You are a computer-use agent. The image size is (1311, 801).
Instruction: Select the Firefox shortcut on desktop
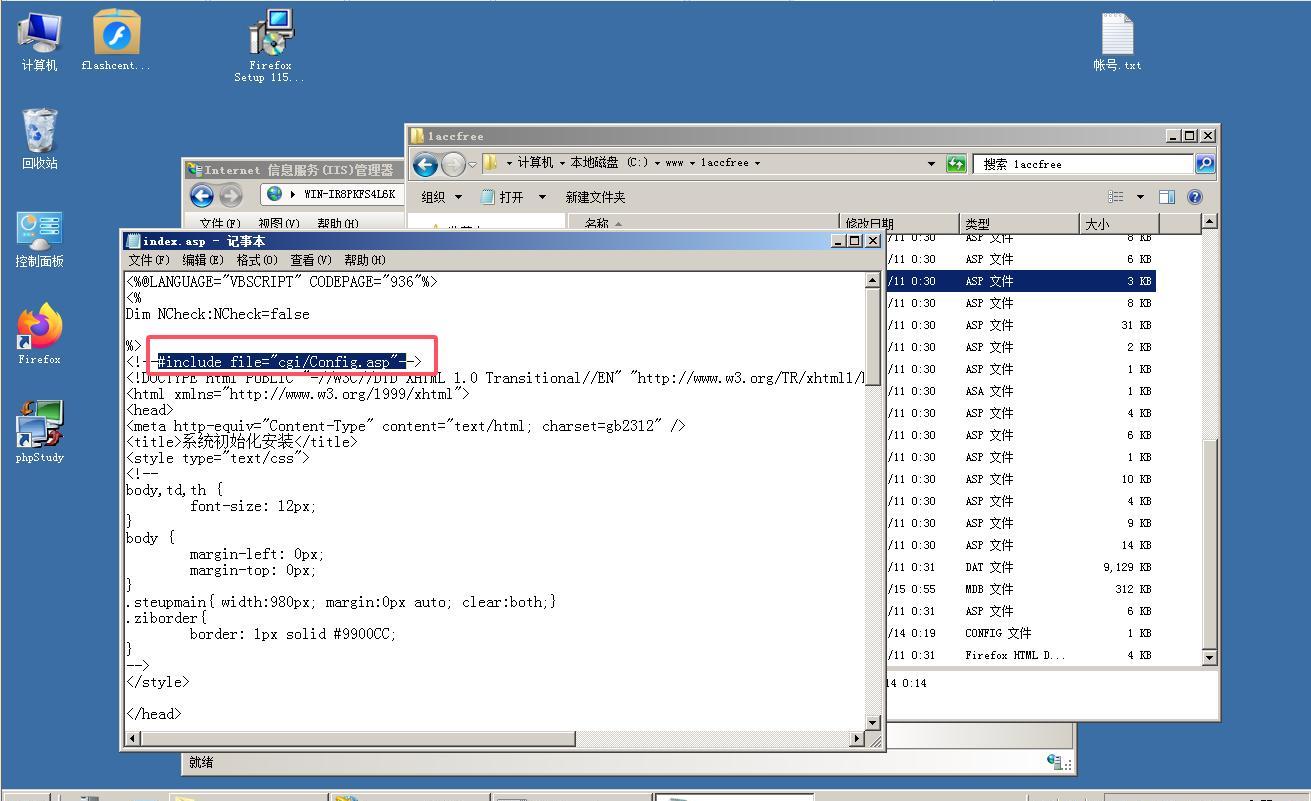pyautogui.click(x=39, y=335)
